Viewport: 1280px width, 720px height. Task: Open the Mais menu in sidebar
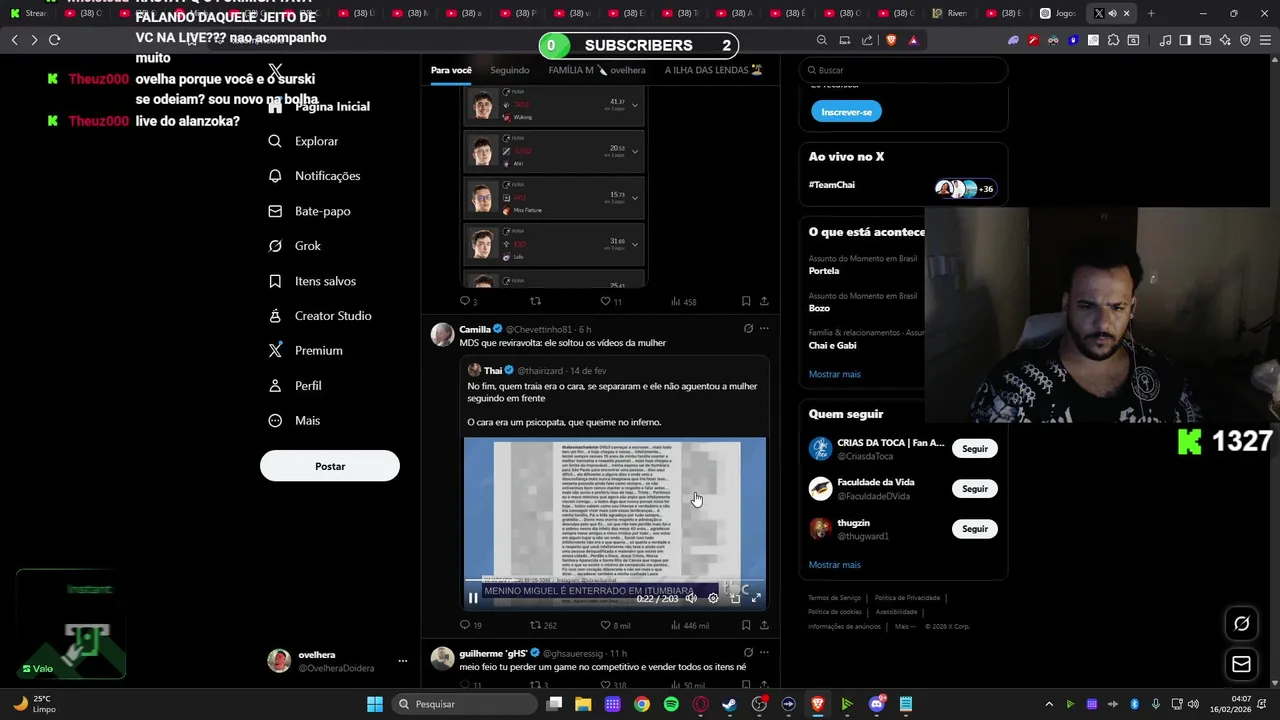click(x=294, y=421)
